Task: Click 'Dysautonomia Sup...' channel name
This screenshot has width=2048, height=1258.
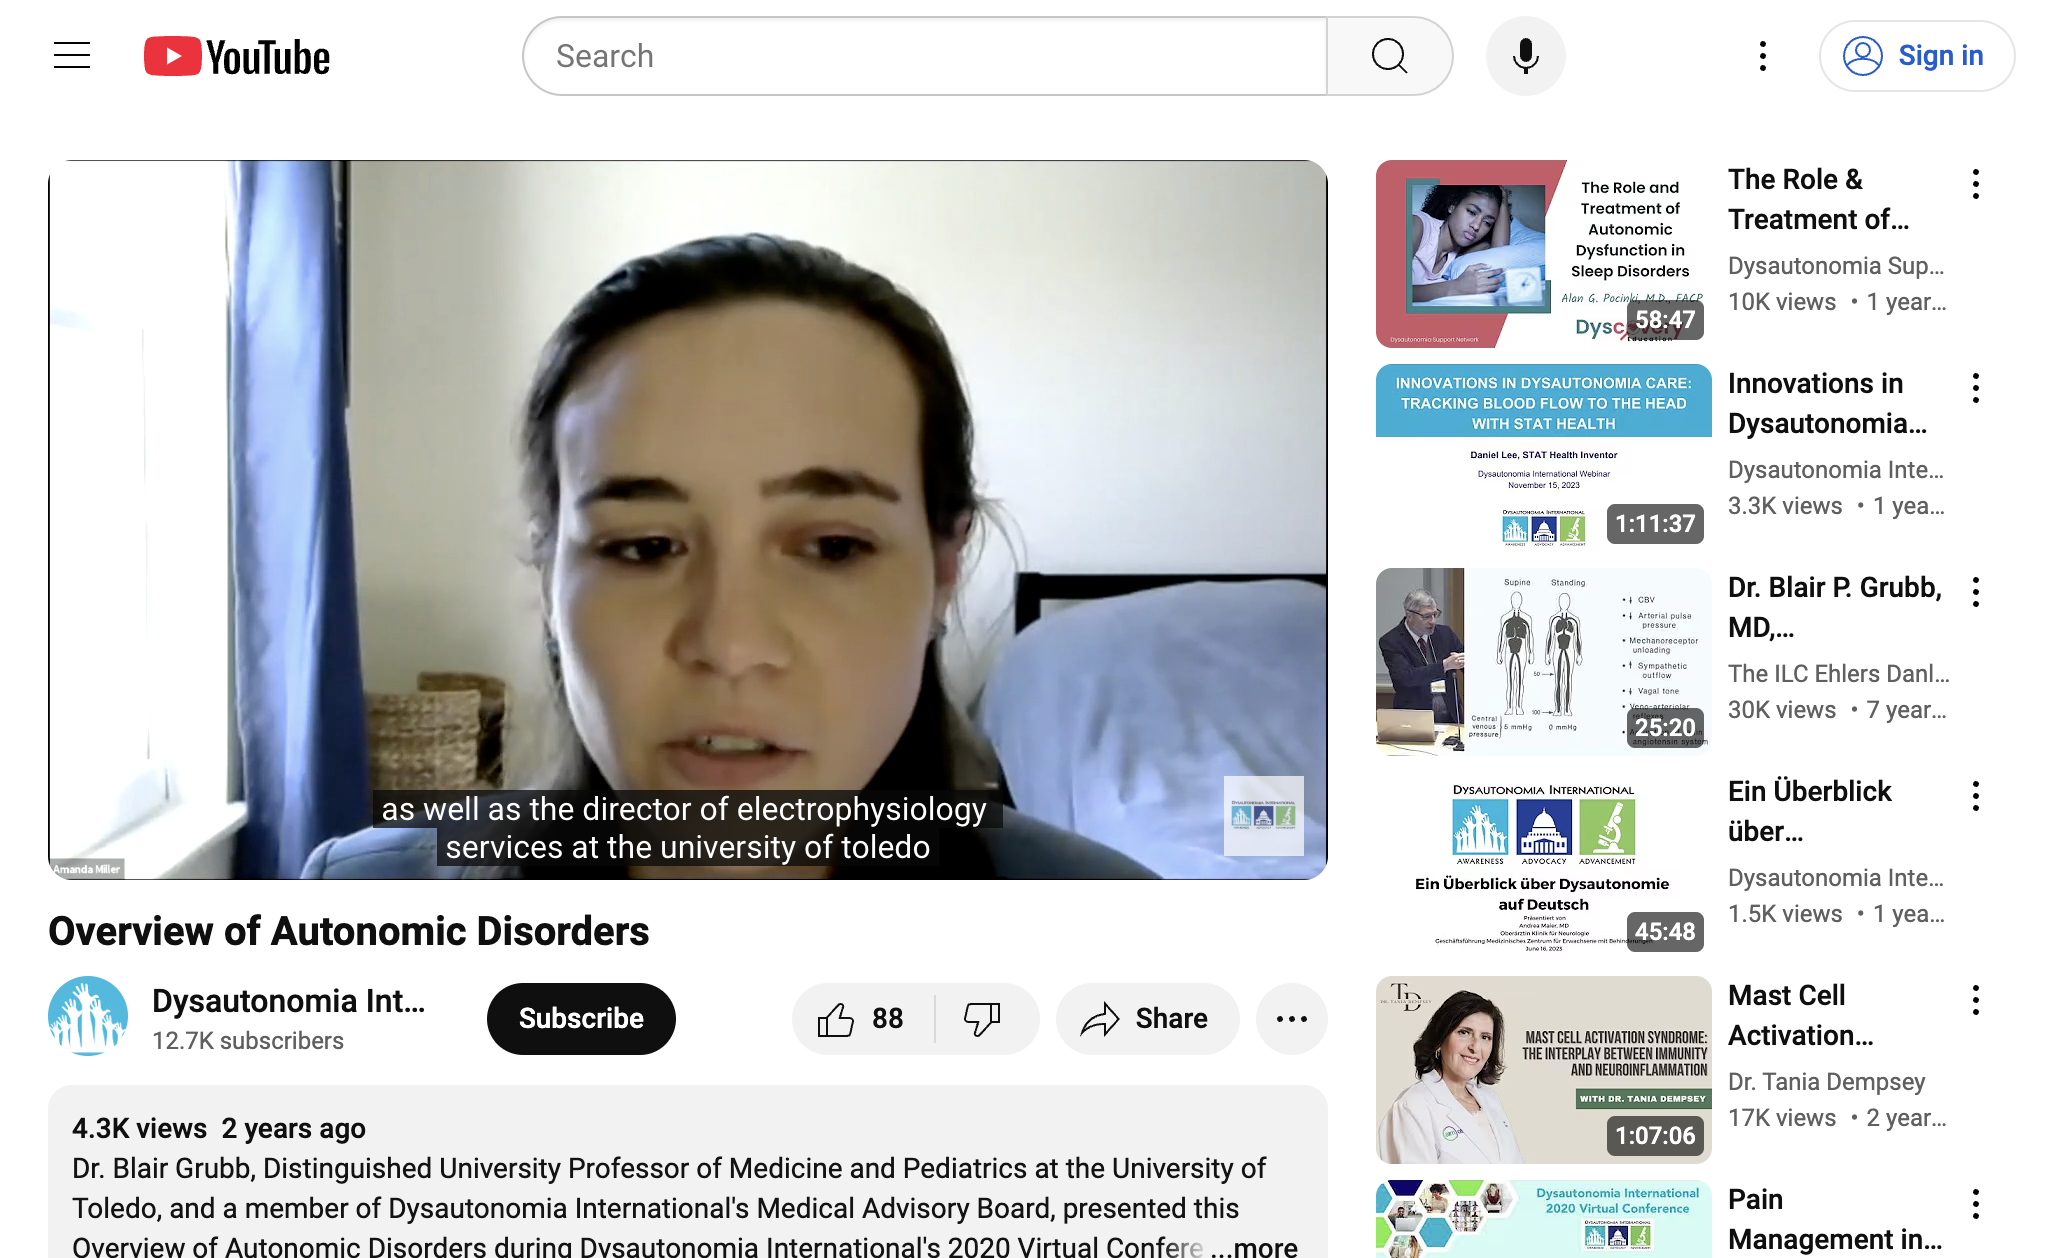Action: (1836, 266)
